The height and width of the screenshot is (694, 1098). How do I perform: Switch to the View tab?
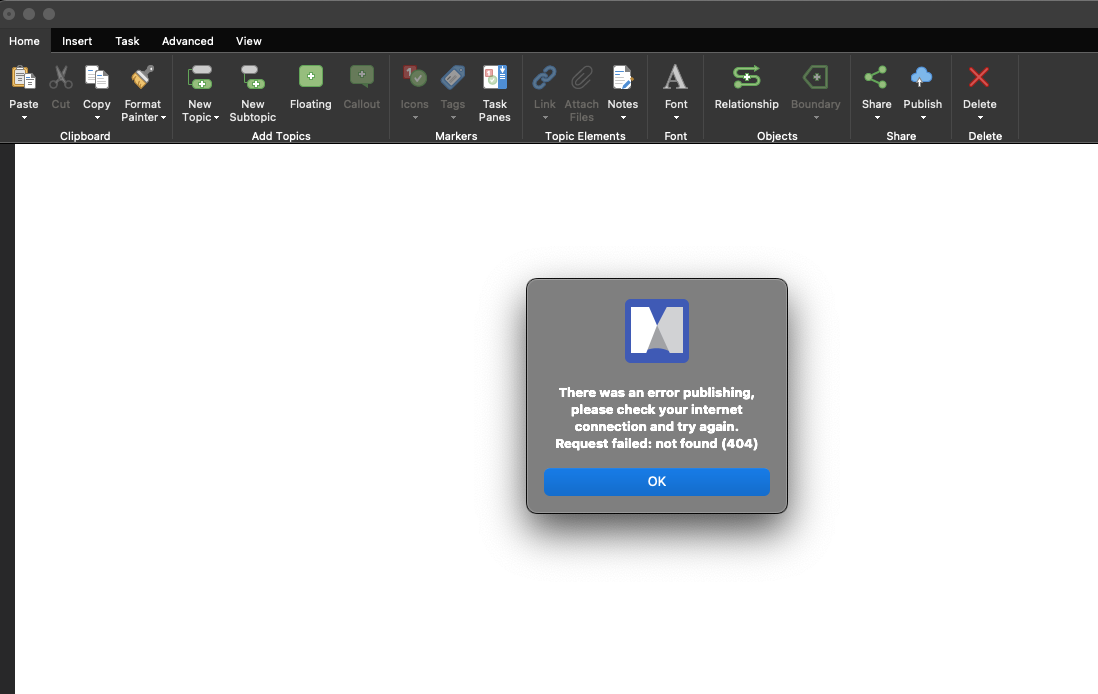click(x=249, y=41)
